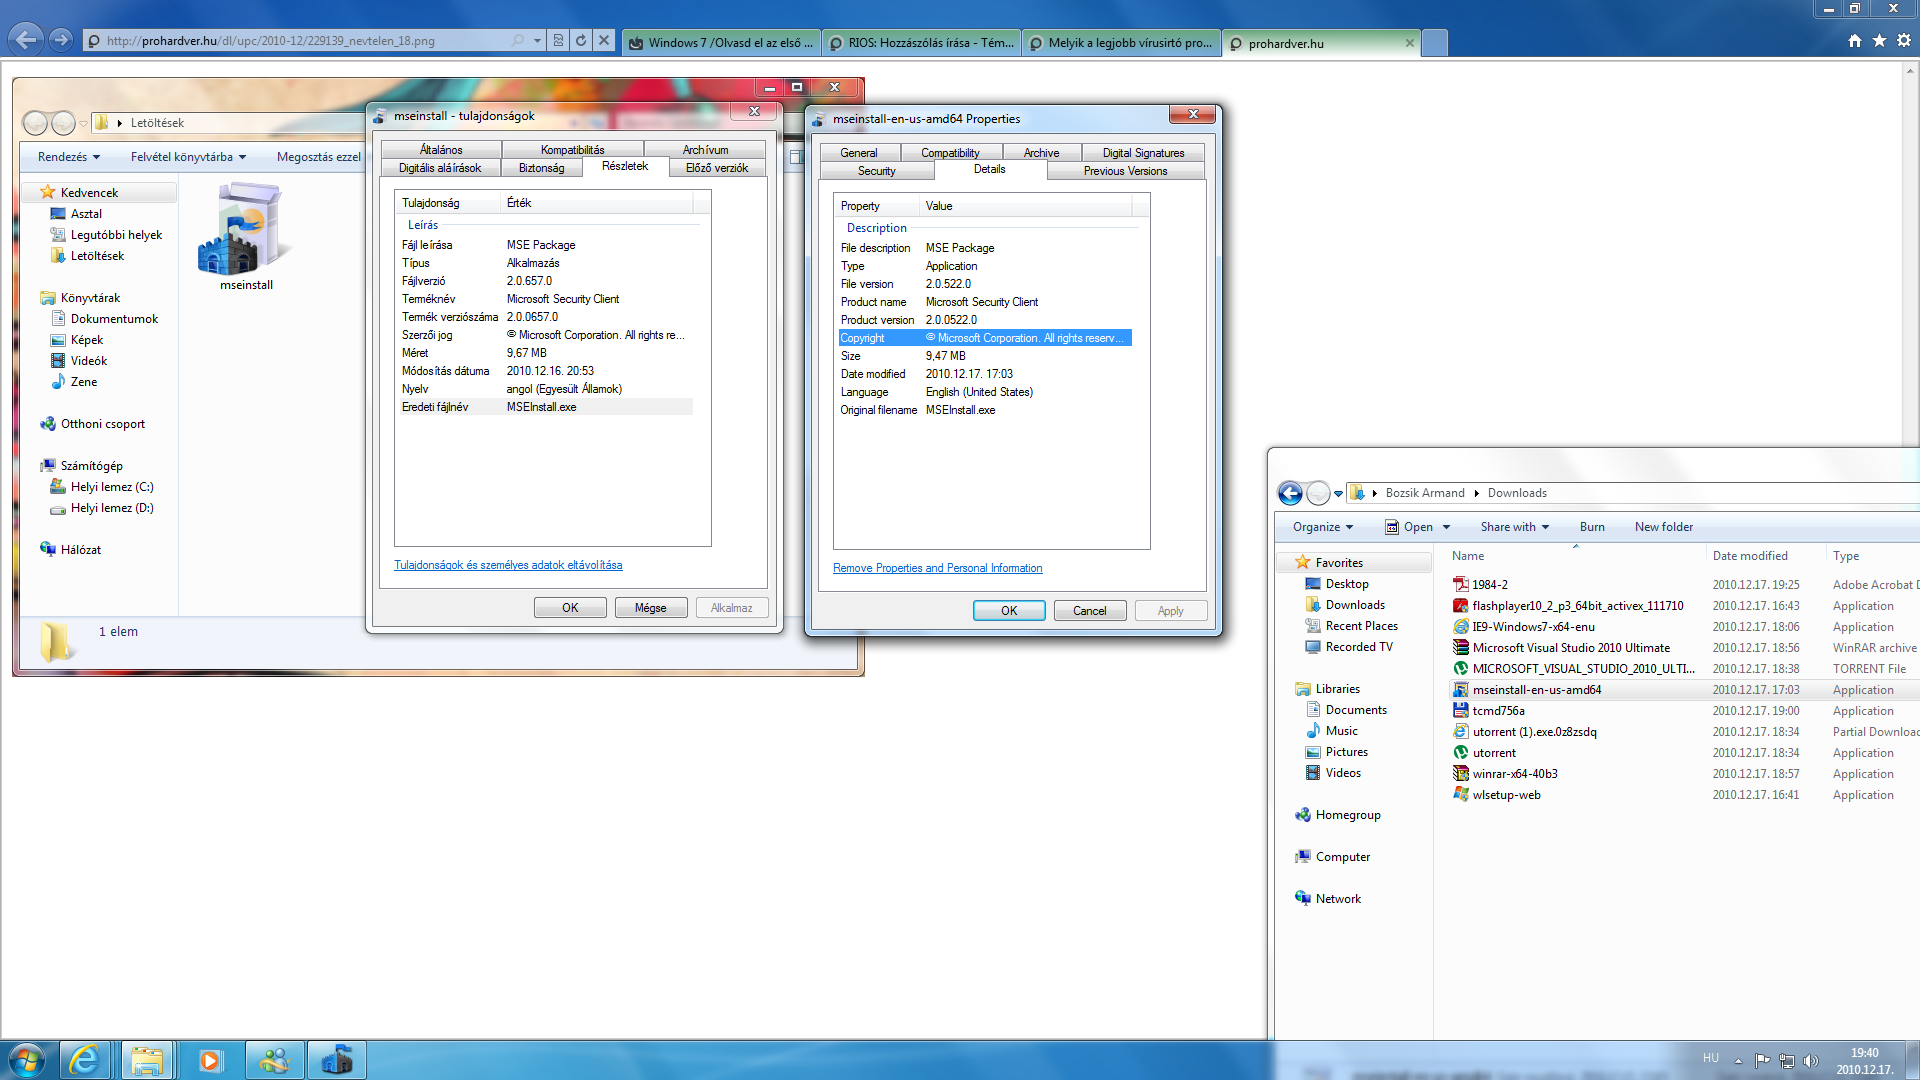Click the IE9-Windows7-x64-enu file icon
The image size is (1920, 1080).
[1461, 627]
